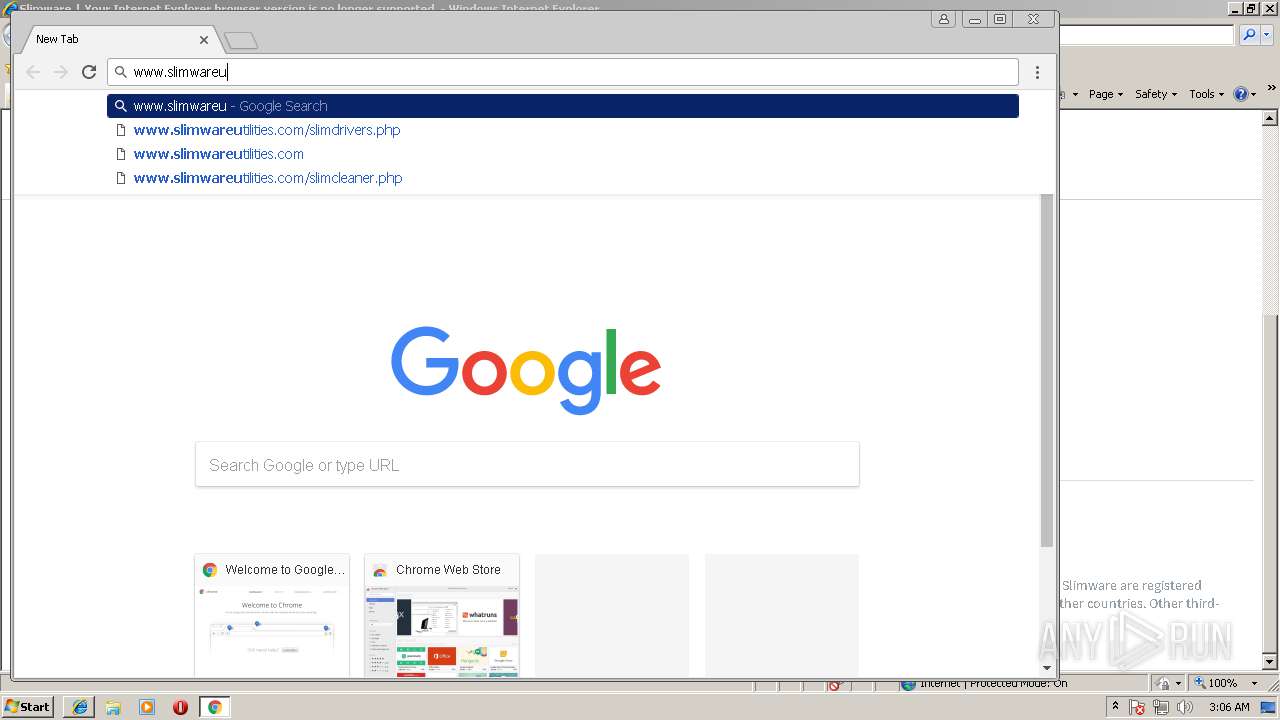1280x720 pixels.
Task: Click the network tray icon
Action: (x=1161, y=708)
